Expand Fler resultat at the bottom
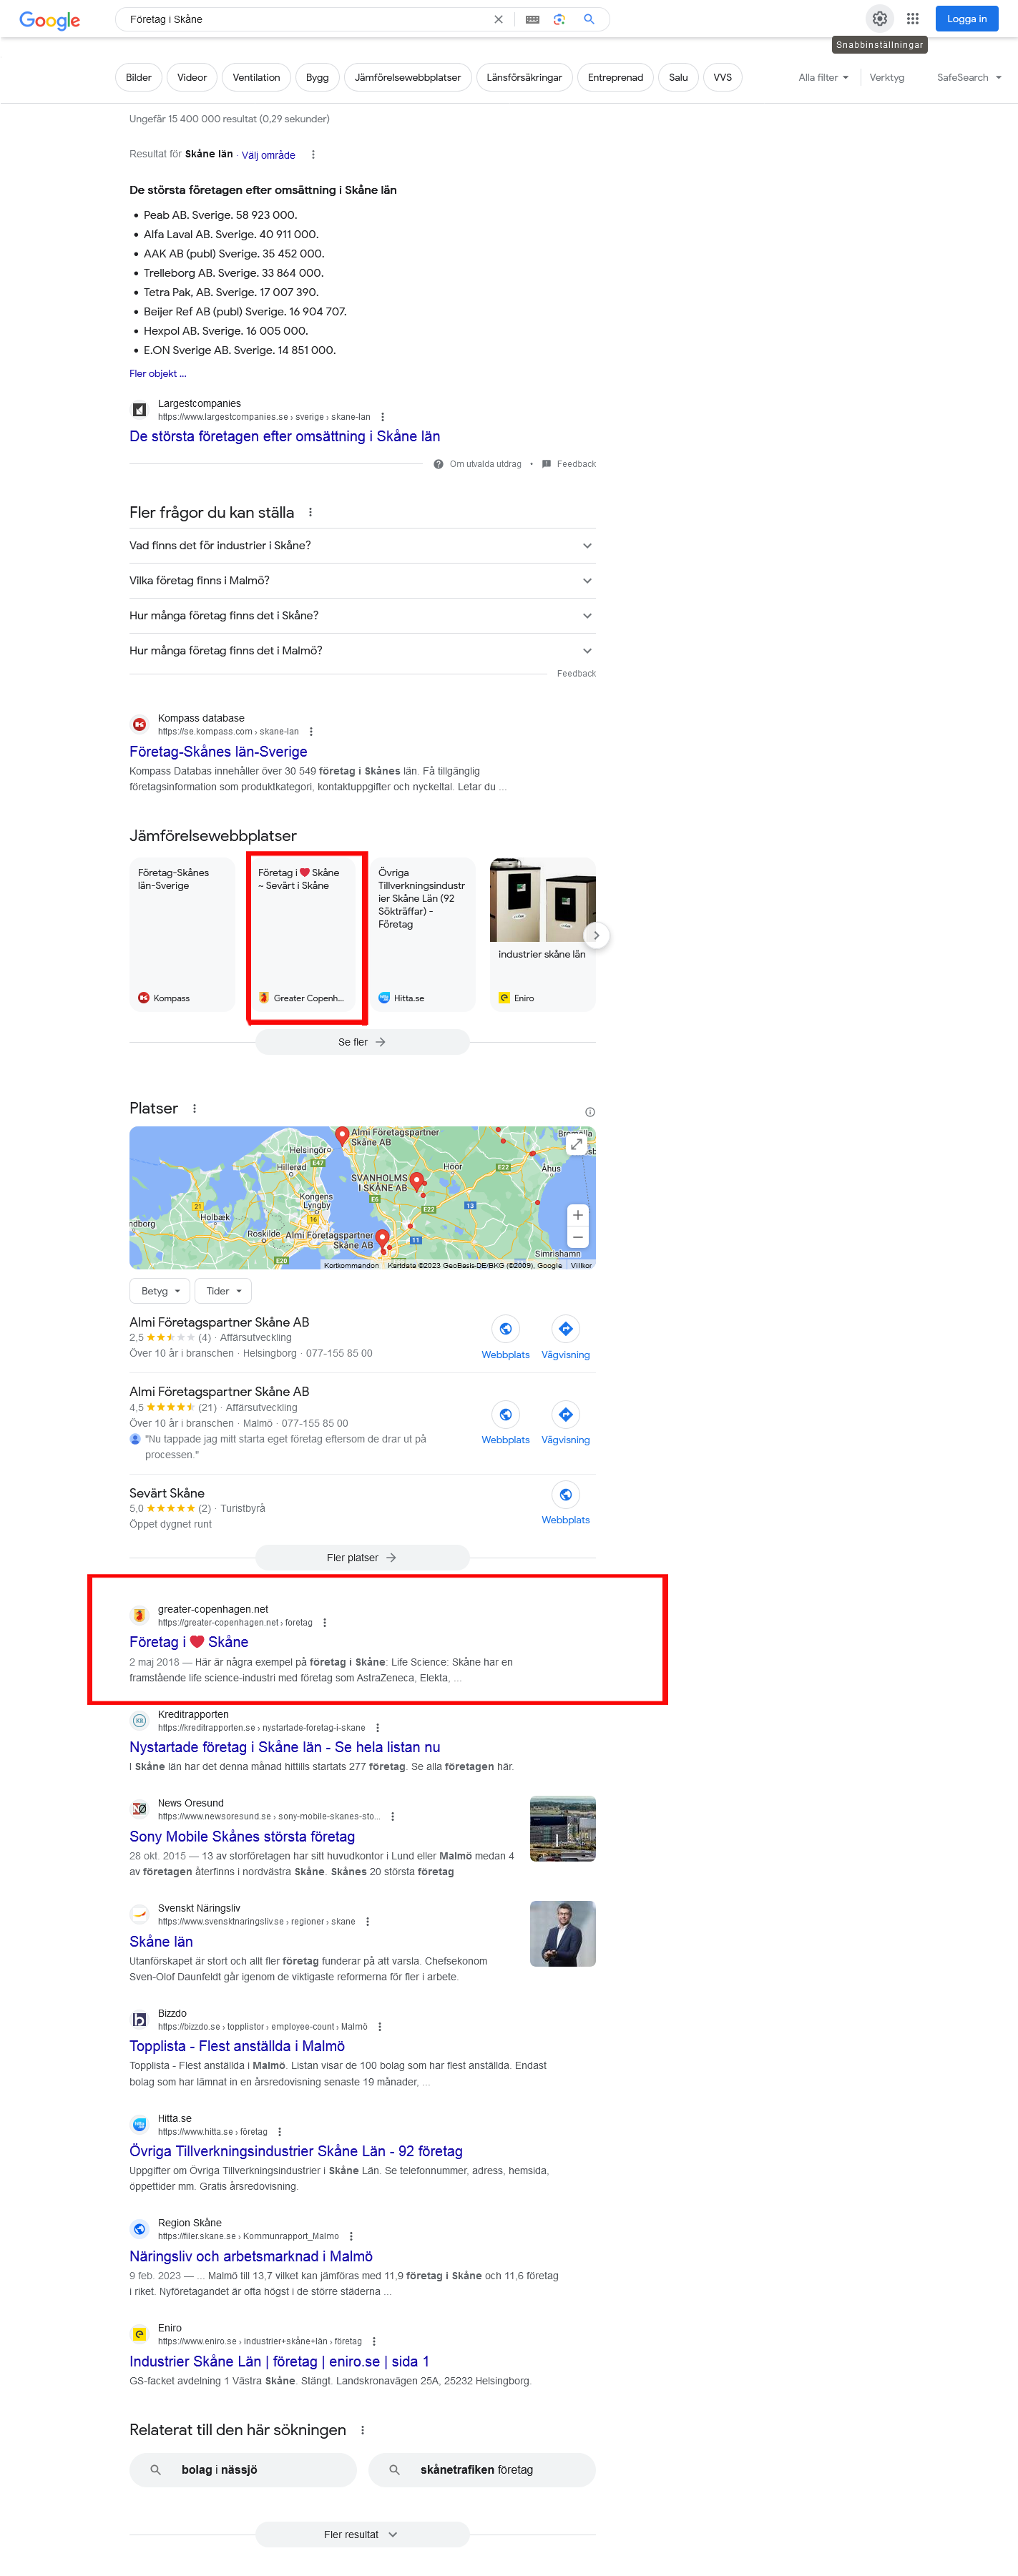Viewport: 1018px width, 2576px height. pos(362,2534)
